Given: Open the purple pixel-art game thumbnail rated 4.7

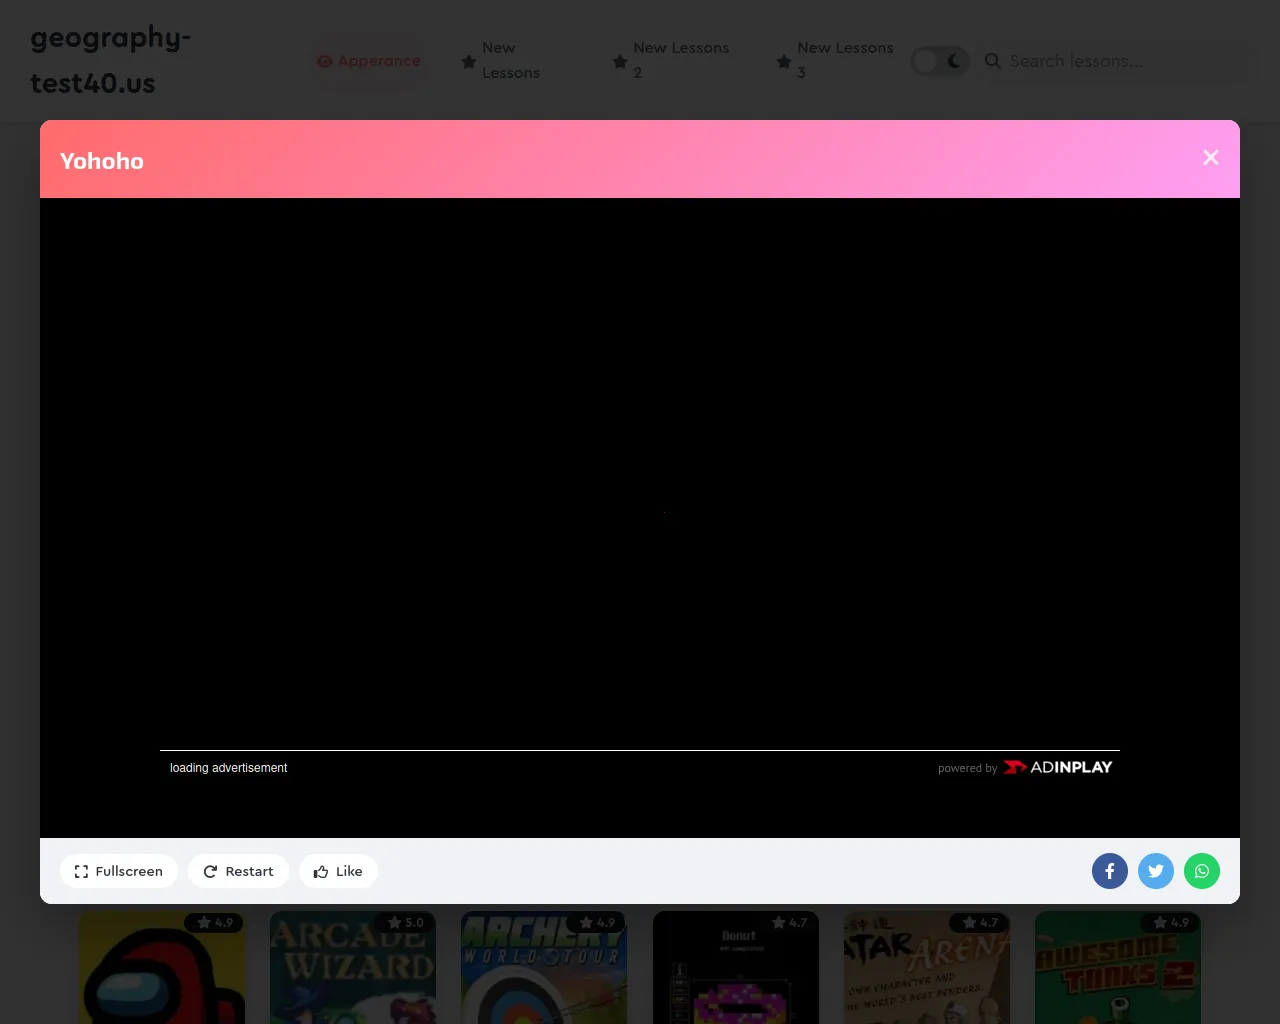Looking at the screenshot, I should tap(736, 967).
